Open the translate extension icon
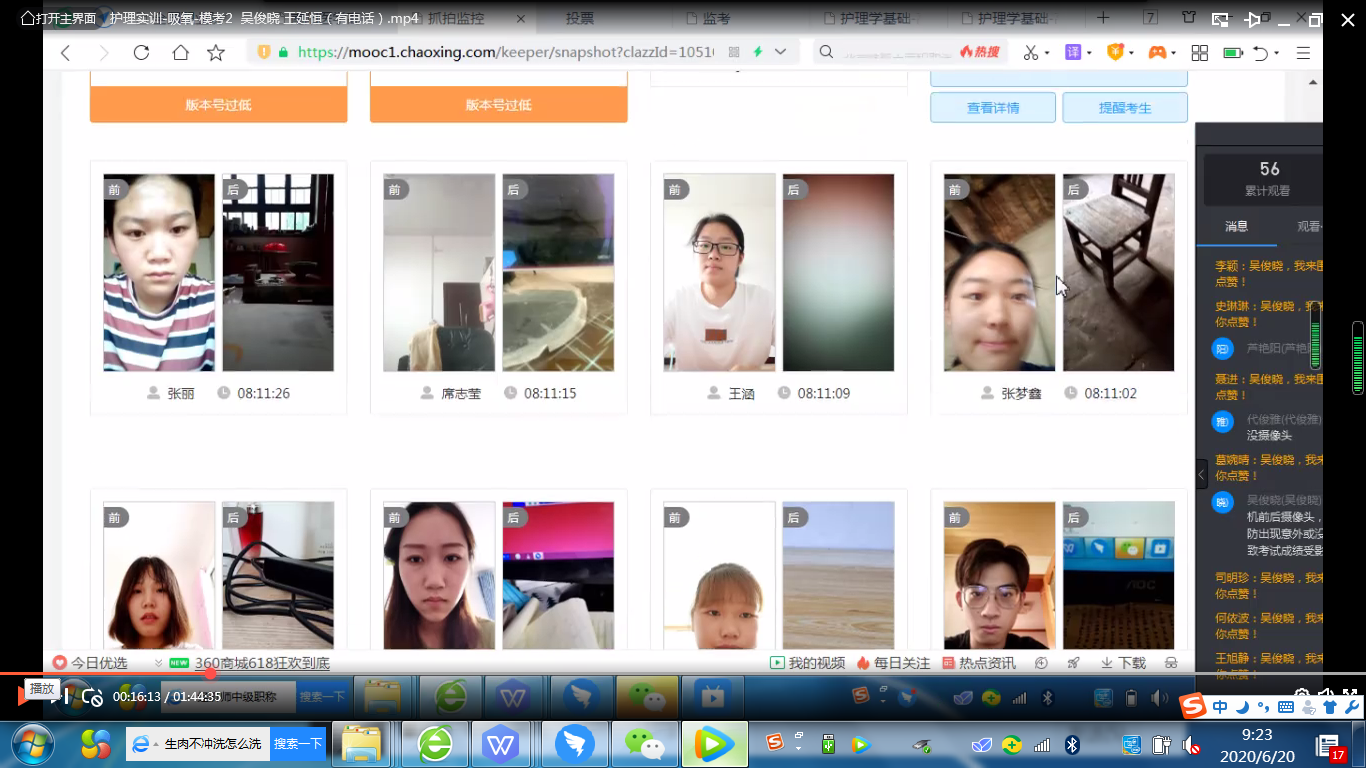The width and height of the screenshot is (1366, 768). [x=1073, y=53]
